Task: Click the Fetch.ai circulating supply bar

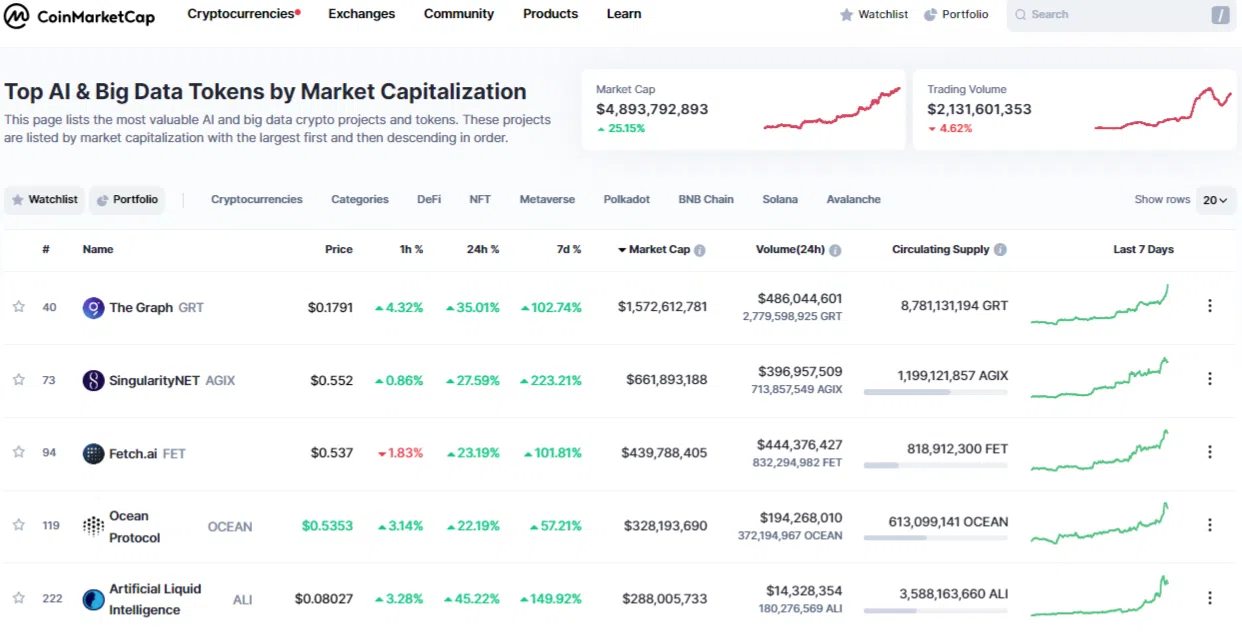Action: pos(936,465)
